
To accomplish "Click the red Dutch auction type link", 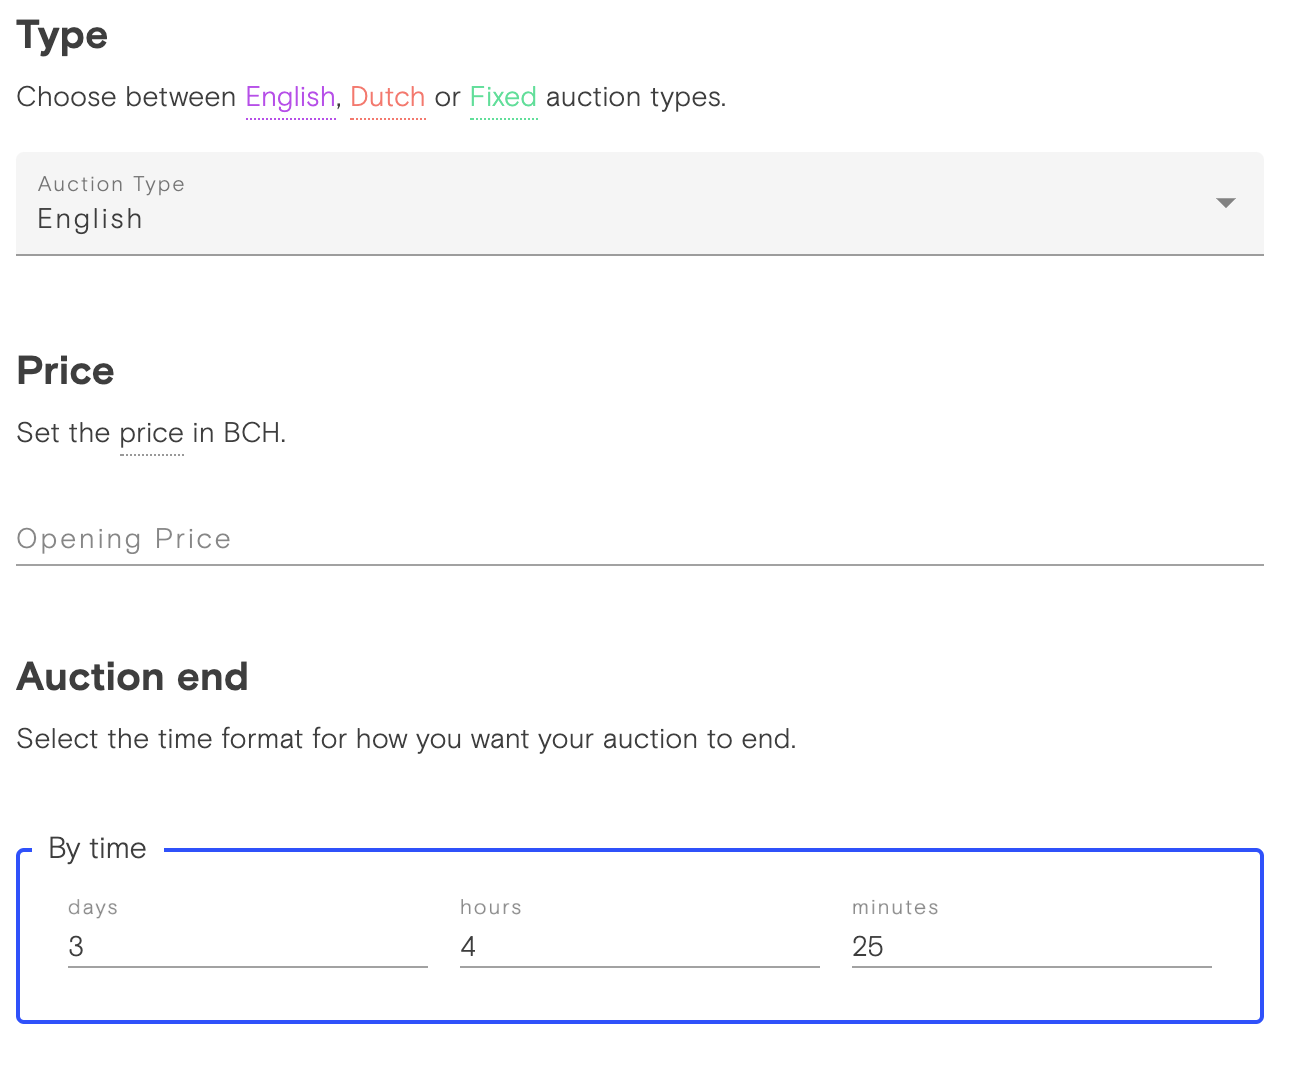I will coord(388,97).
